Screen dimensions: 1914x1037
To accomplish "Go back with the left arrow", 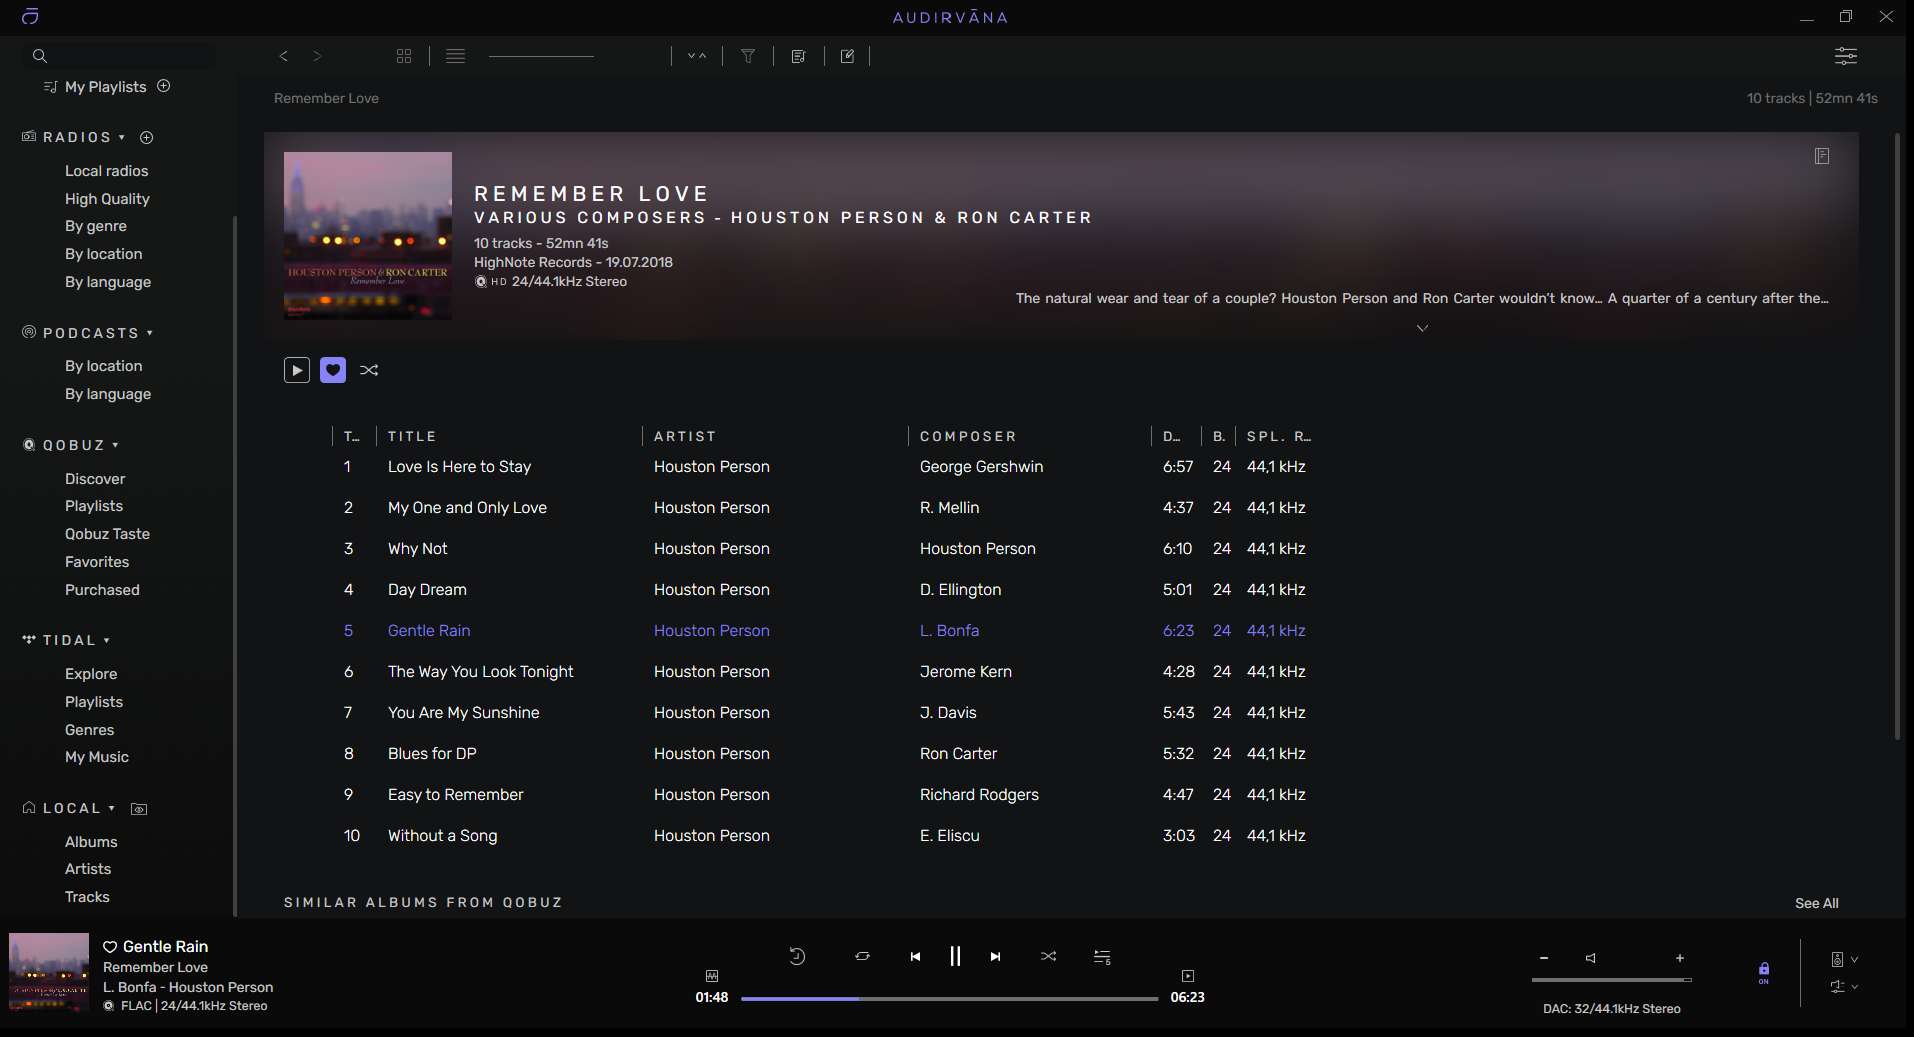I will pos(284,56).
